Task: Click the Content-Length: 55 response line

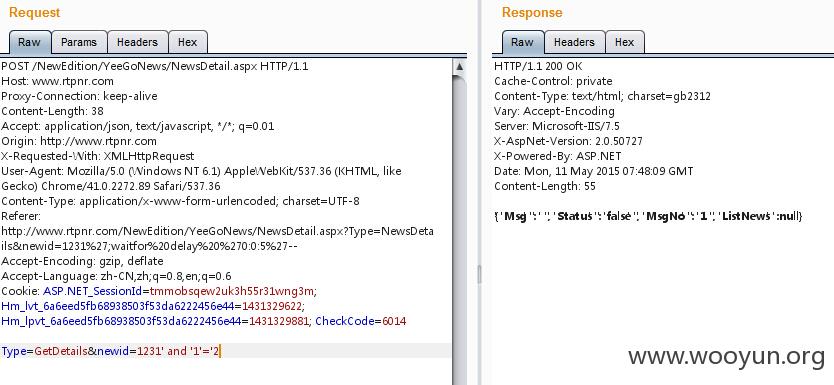Action: [545, 186]
